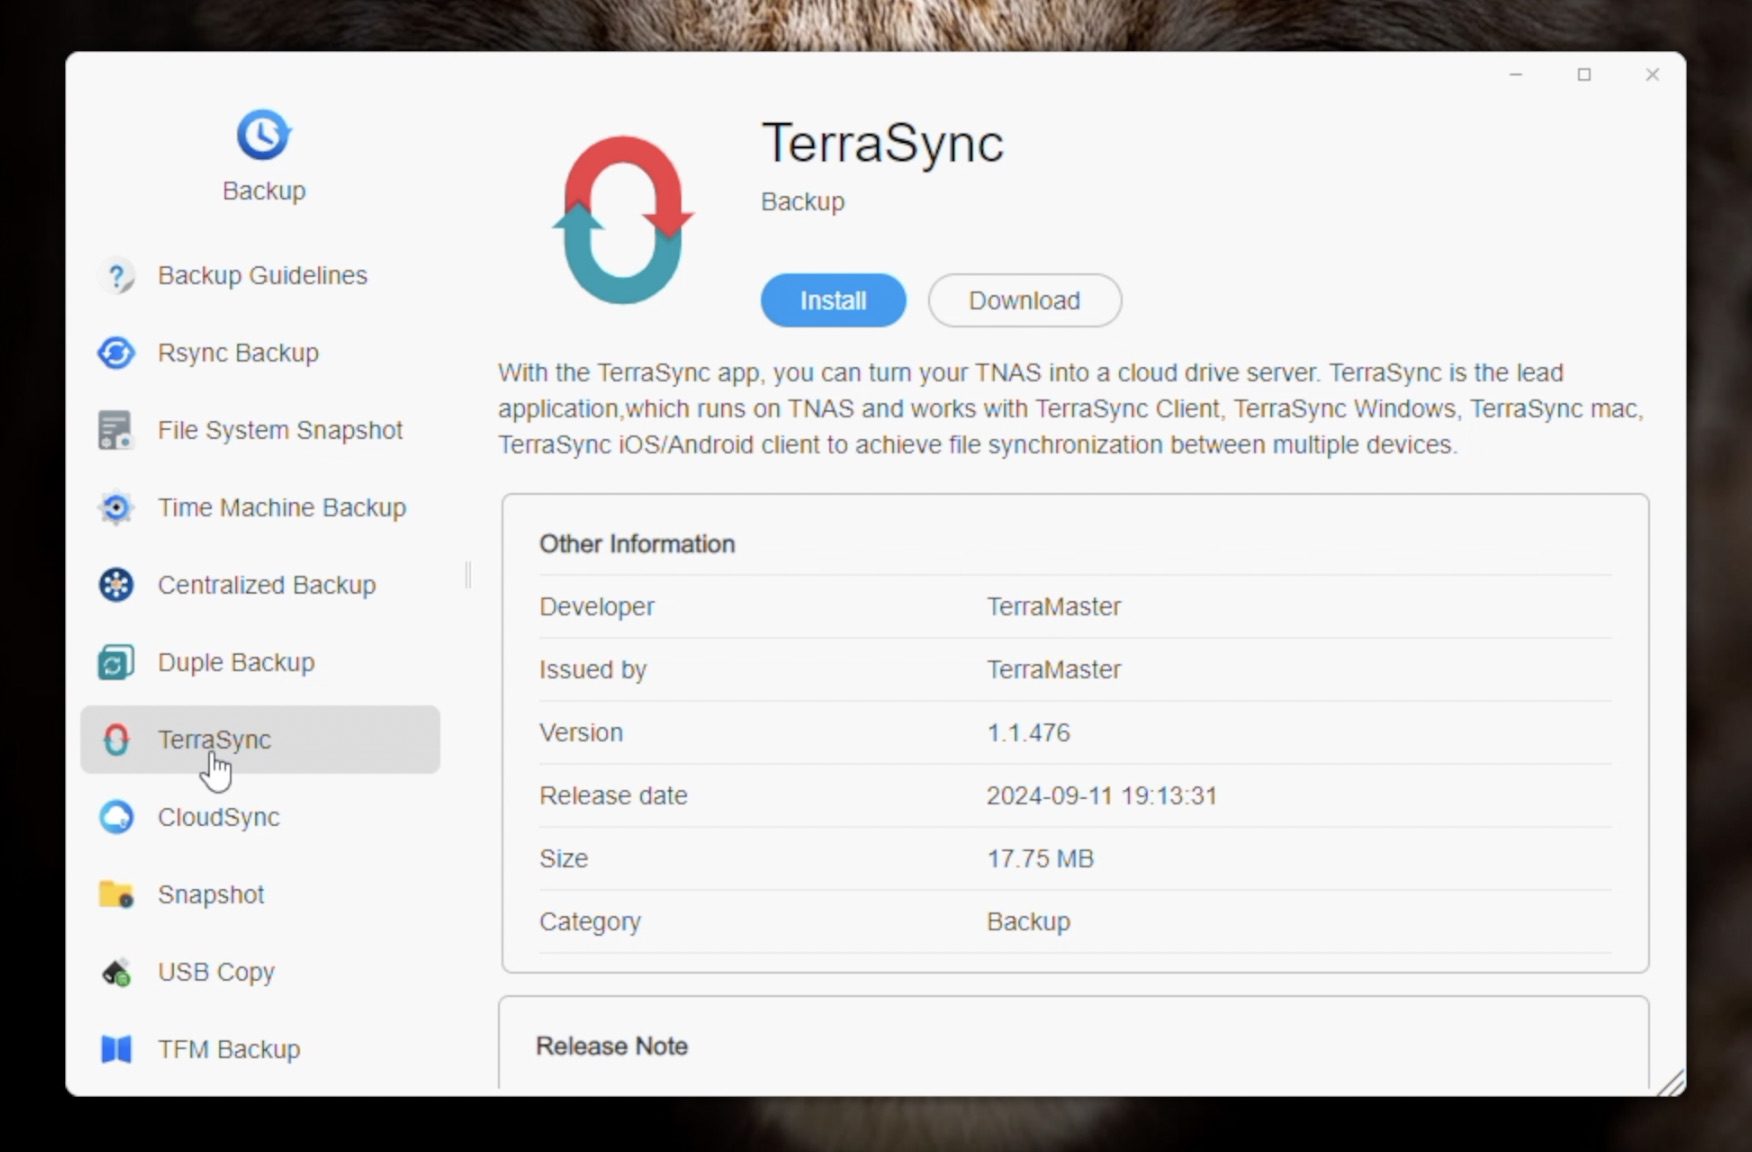Image resolution: width=1752 pixels, height=1152 pixels.
Task: Select the Rsync Backup icon
Action: point(117,353)
